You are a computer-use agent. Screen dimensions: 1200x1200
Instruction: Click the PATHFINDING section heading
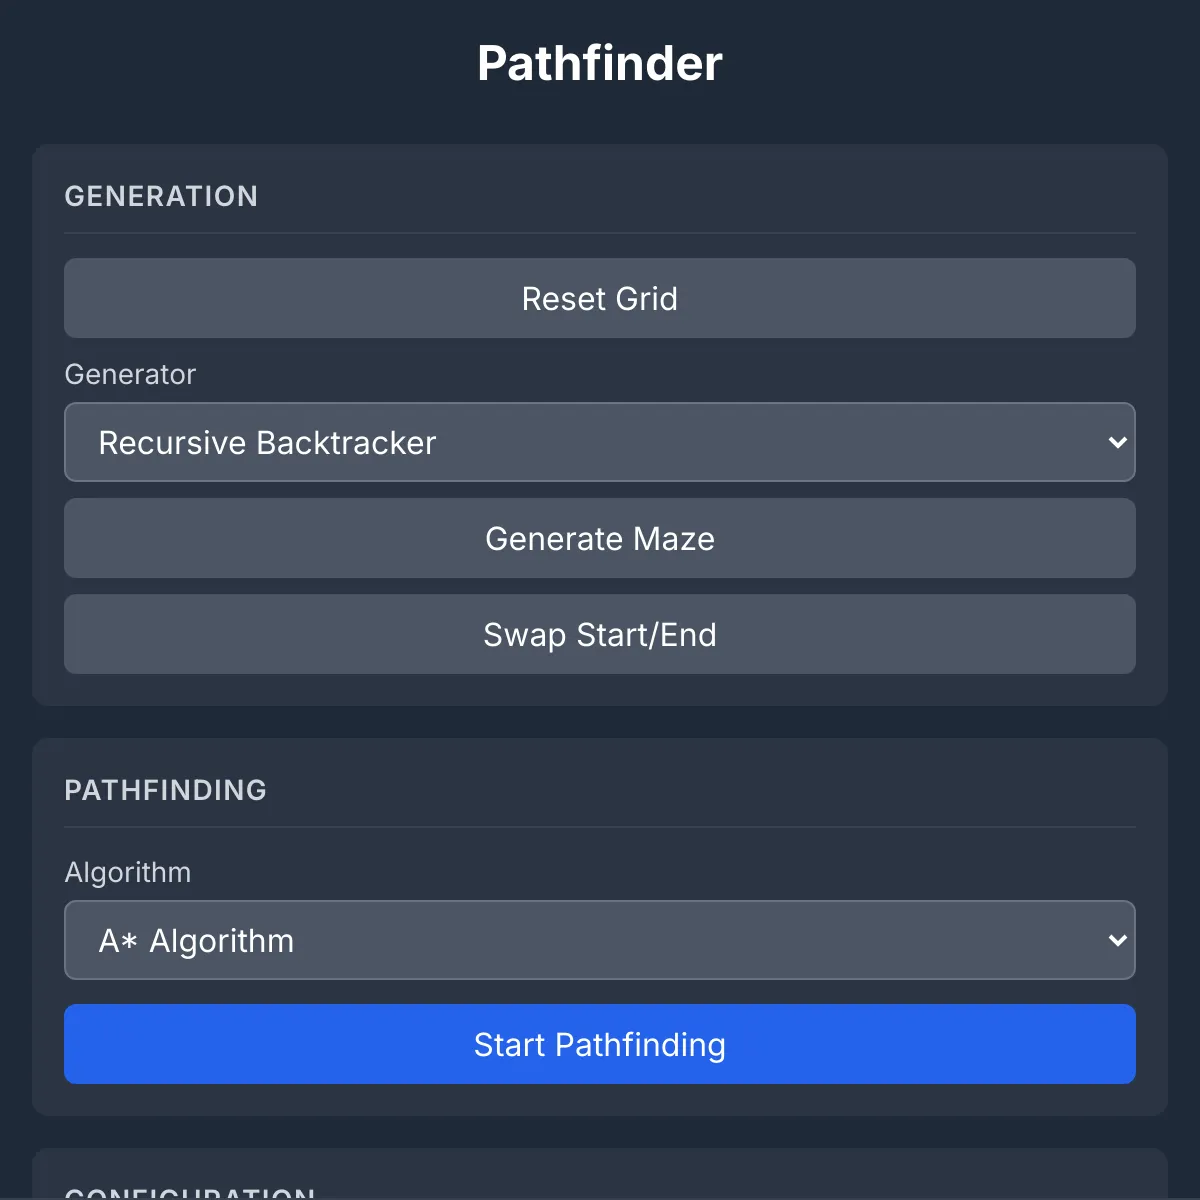165,790
